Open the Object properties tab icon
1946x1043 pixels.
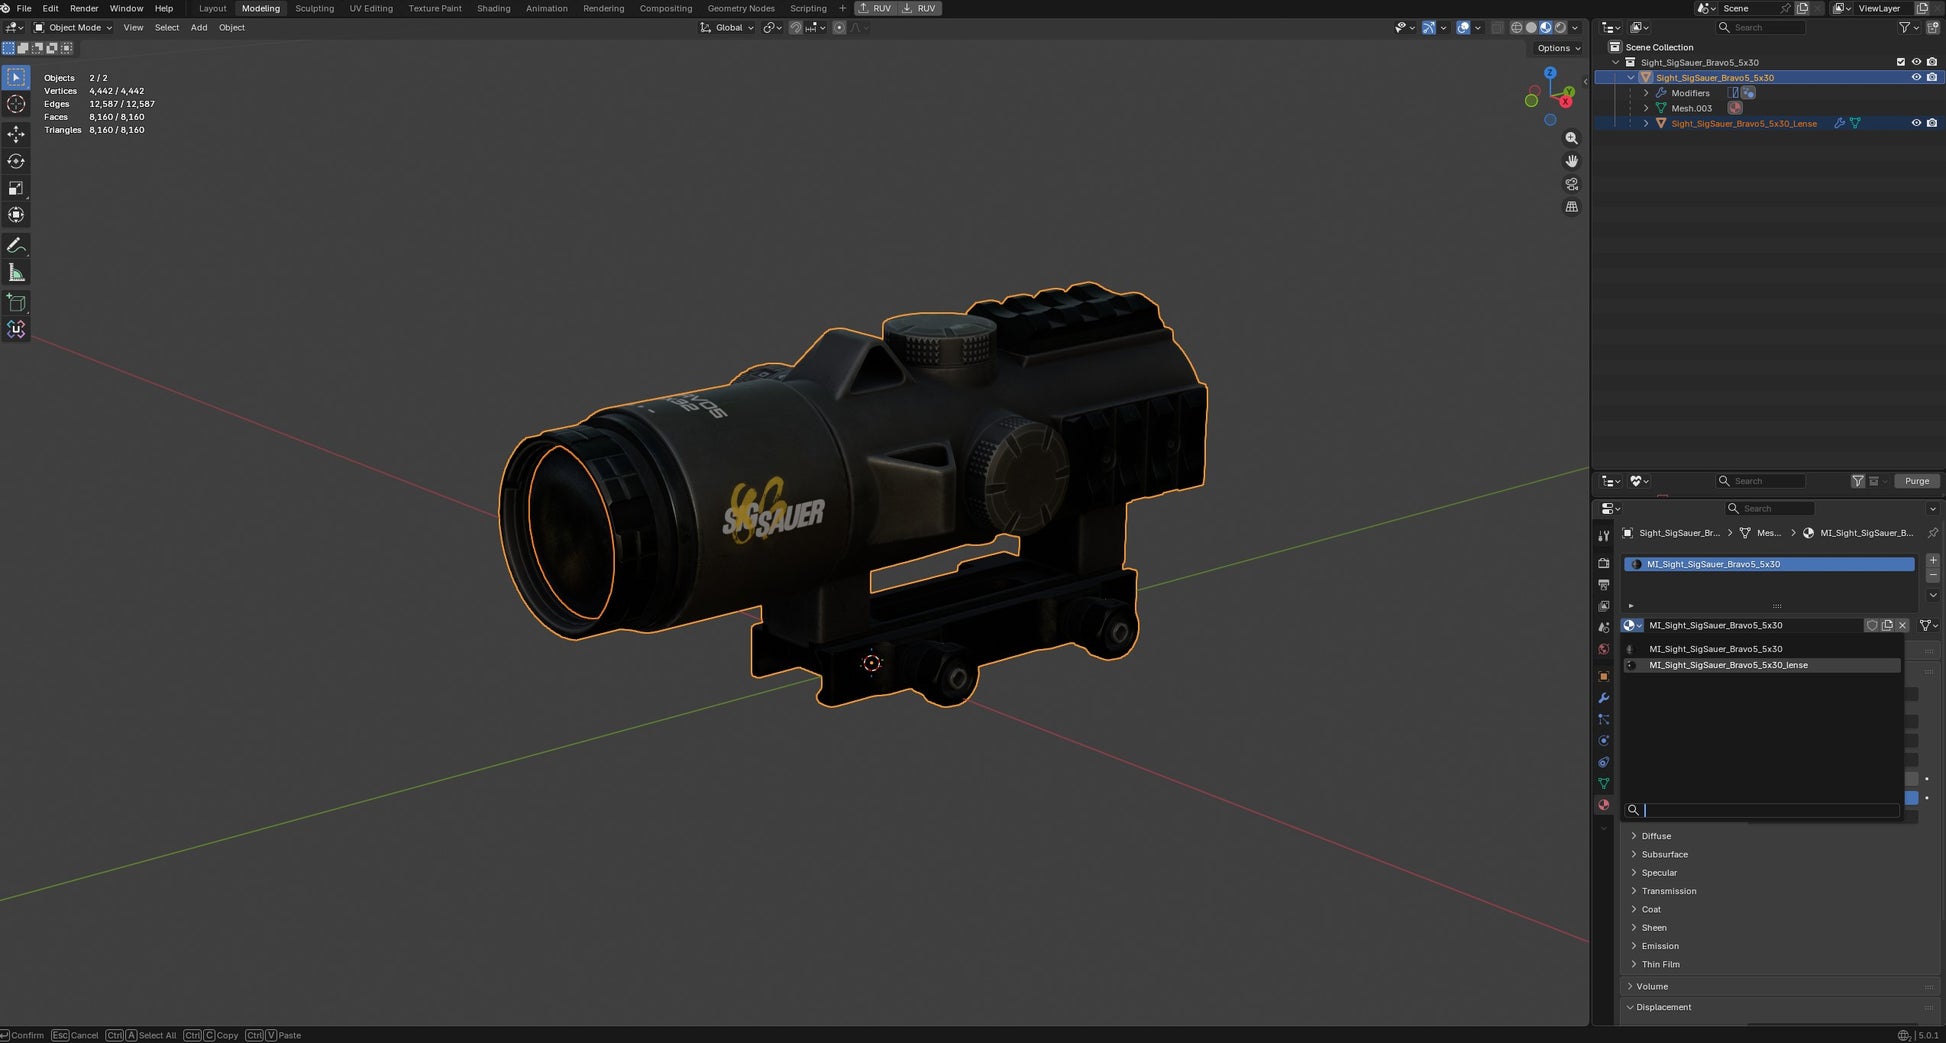click(x=1603, y=677)
